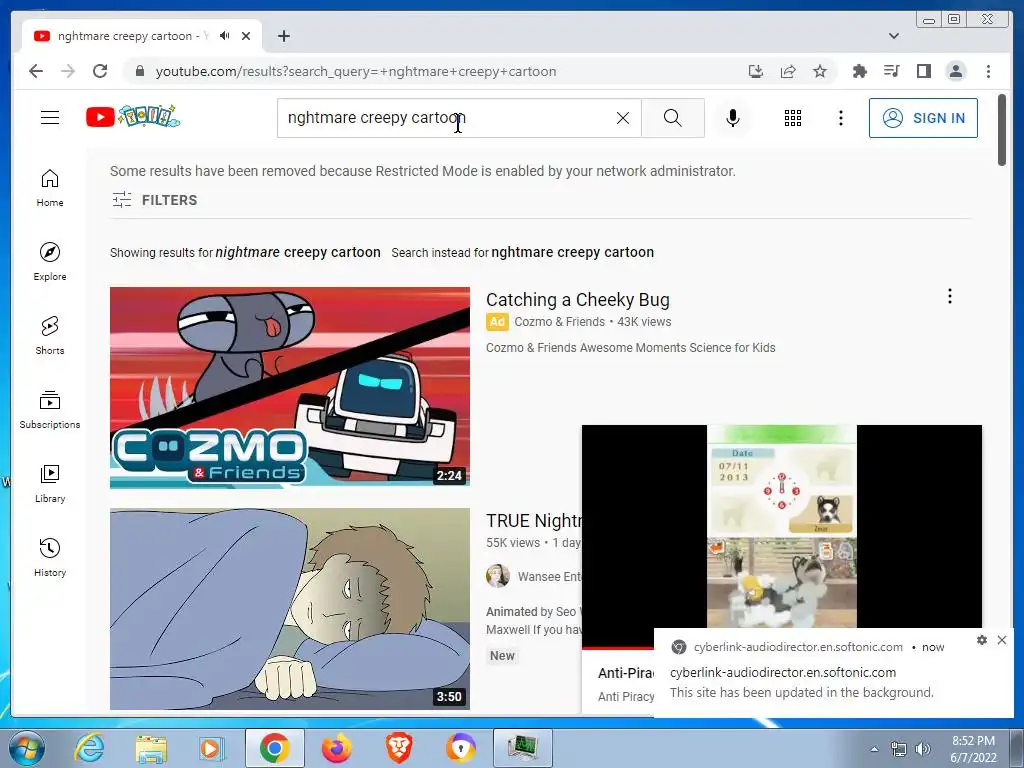Open Chrome extensions puzzle icon
This screenshot has height=768, width=1024.
pyautogui.click(x=859, y=71)
